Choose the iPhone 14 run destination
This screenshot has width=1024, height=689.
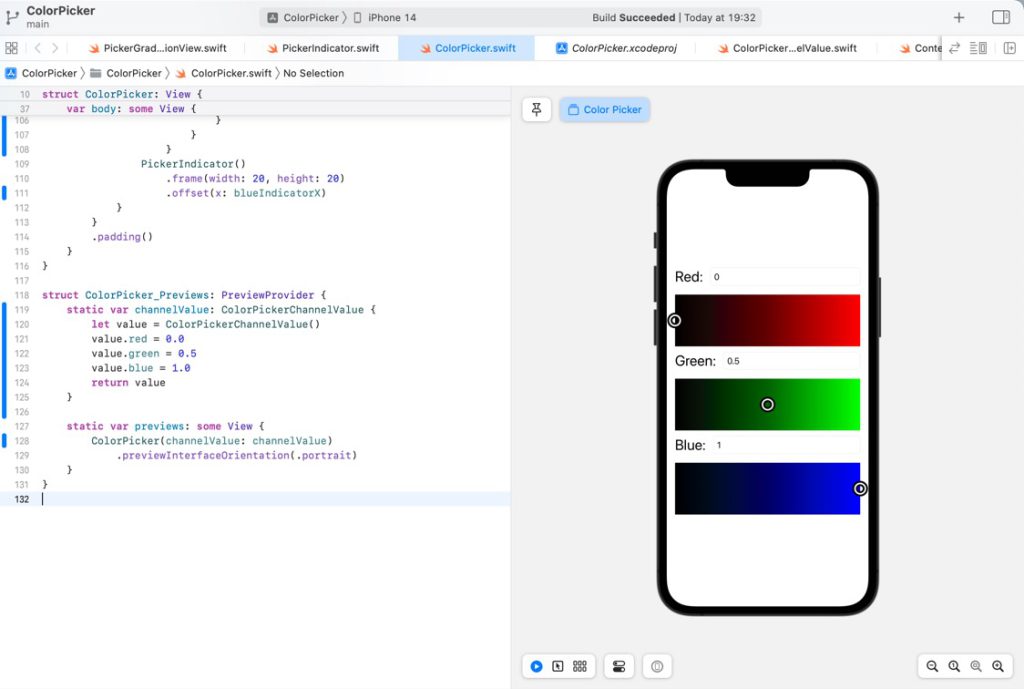pos(385,18)
